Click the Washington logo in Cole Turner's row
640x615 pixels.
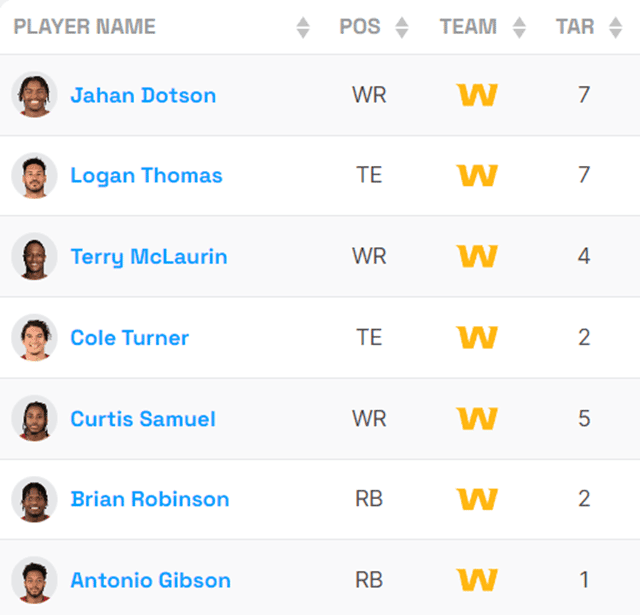(477, 337)
